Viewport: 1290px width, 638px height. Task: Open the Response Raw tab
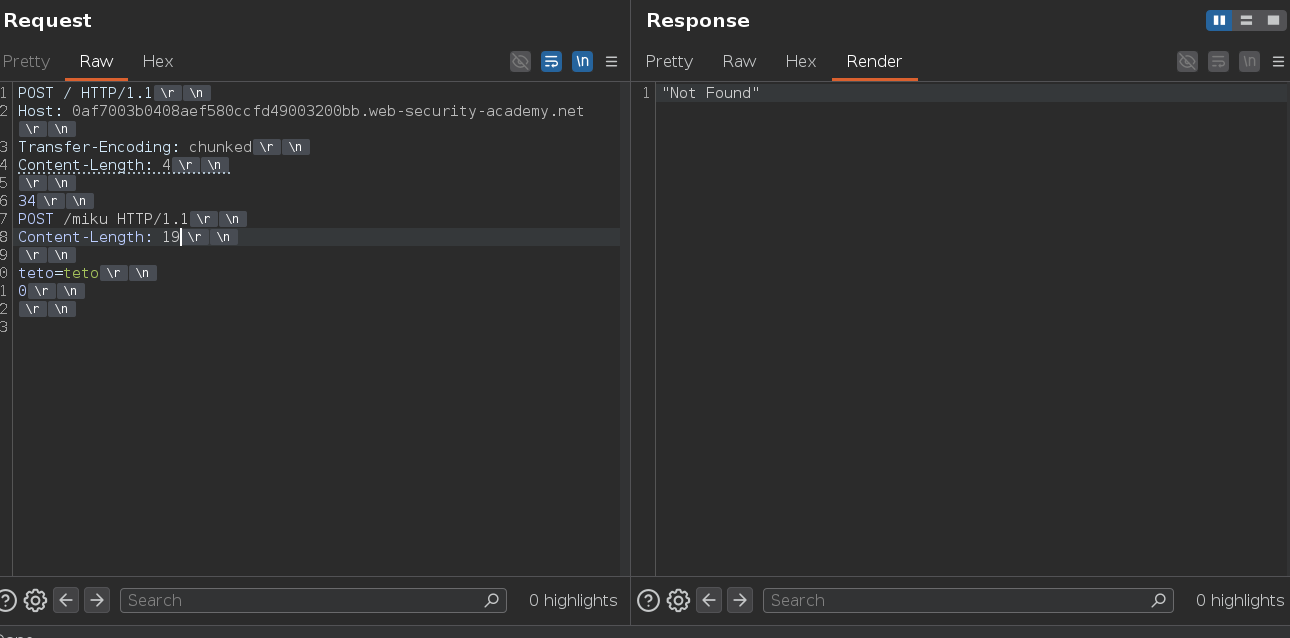point(739,61)
